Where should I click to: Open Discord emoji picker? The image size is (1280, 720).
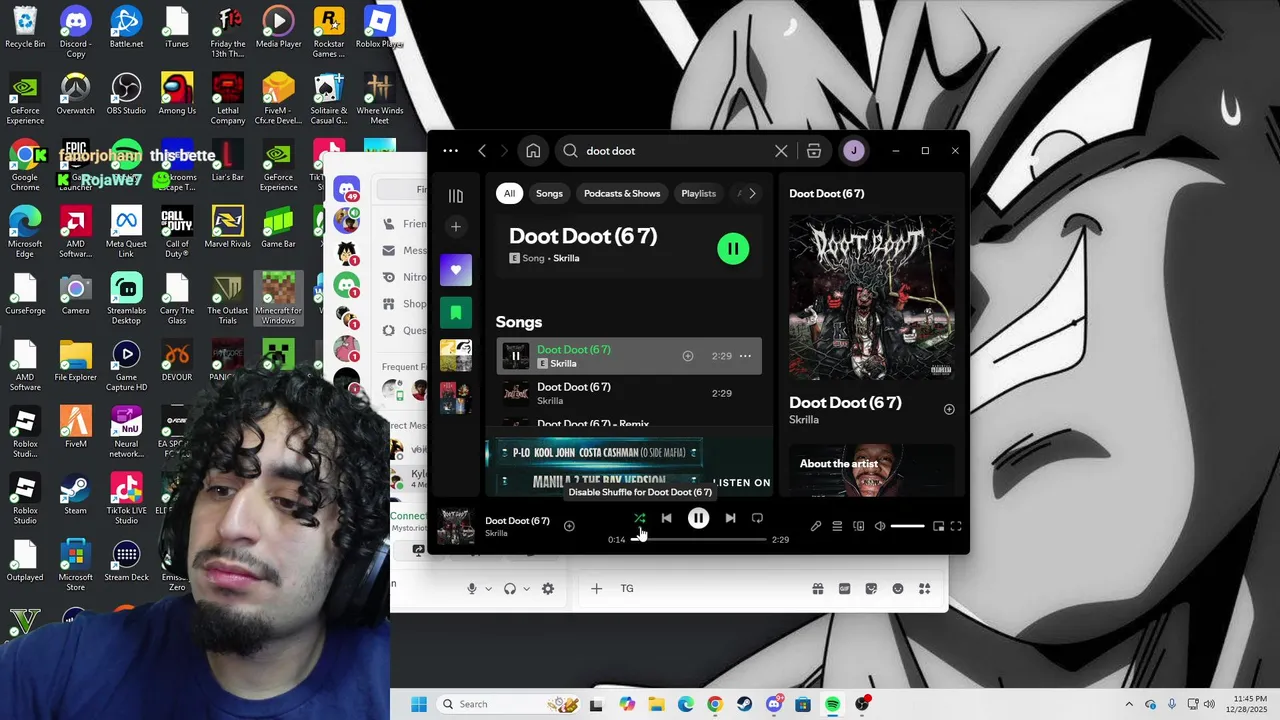(898, 589)
